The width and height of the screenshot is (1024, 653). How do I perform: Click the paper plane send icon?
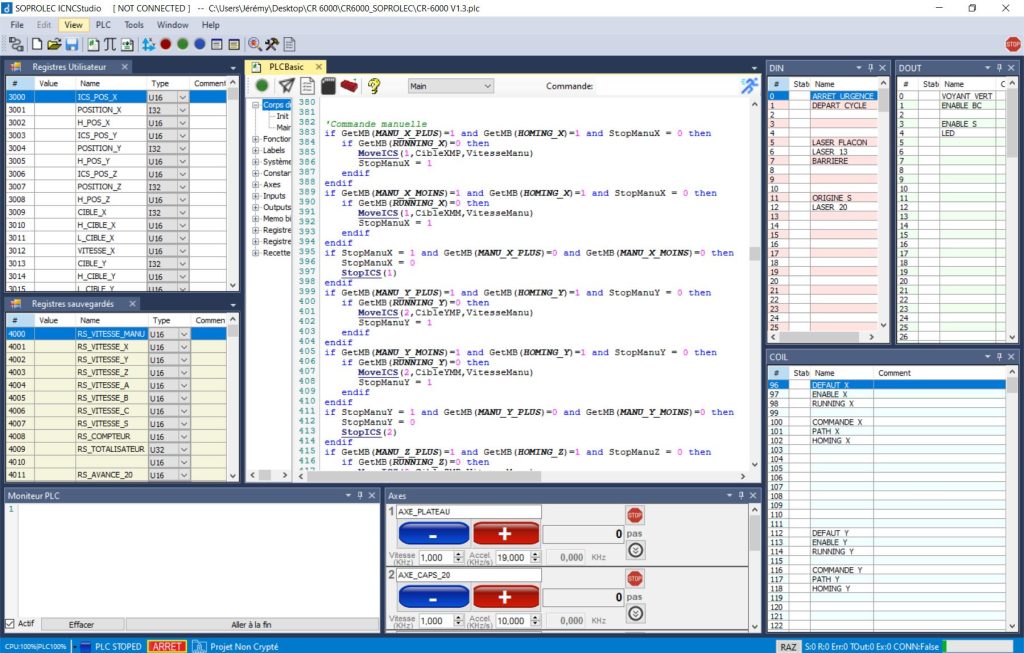click(x=286, y=86)
